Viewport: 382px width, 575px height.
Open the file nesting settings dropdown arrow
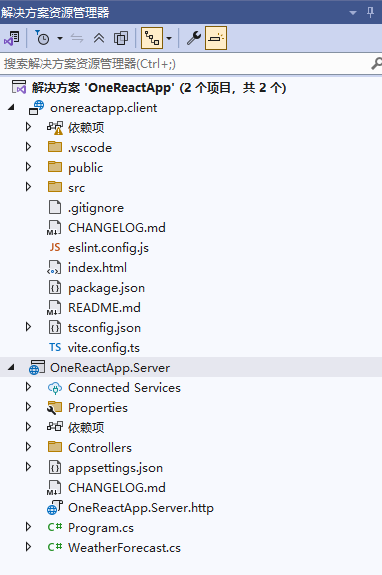point(169,38)
